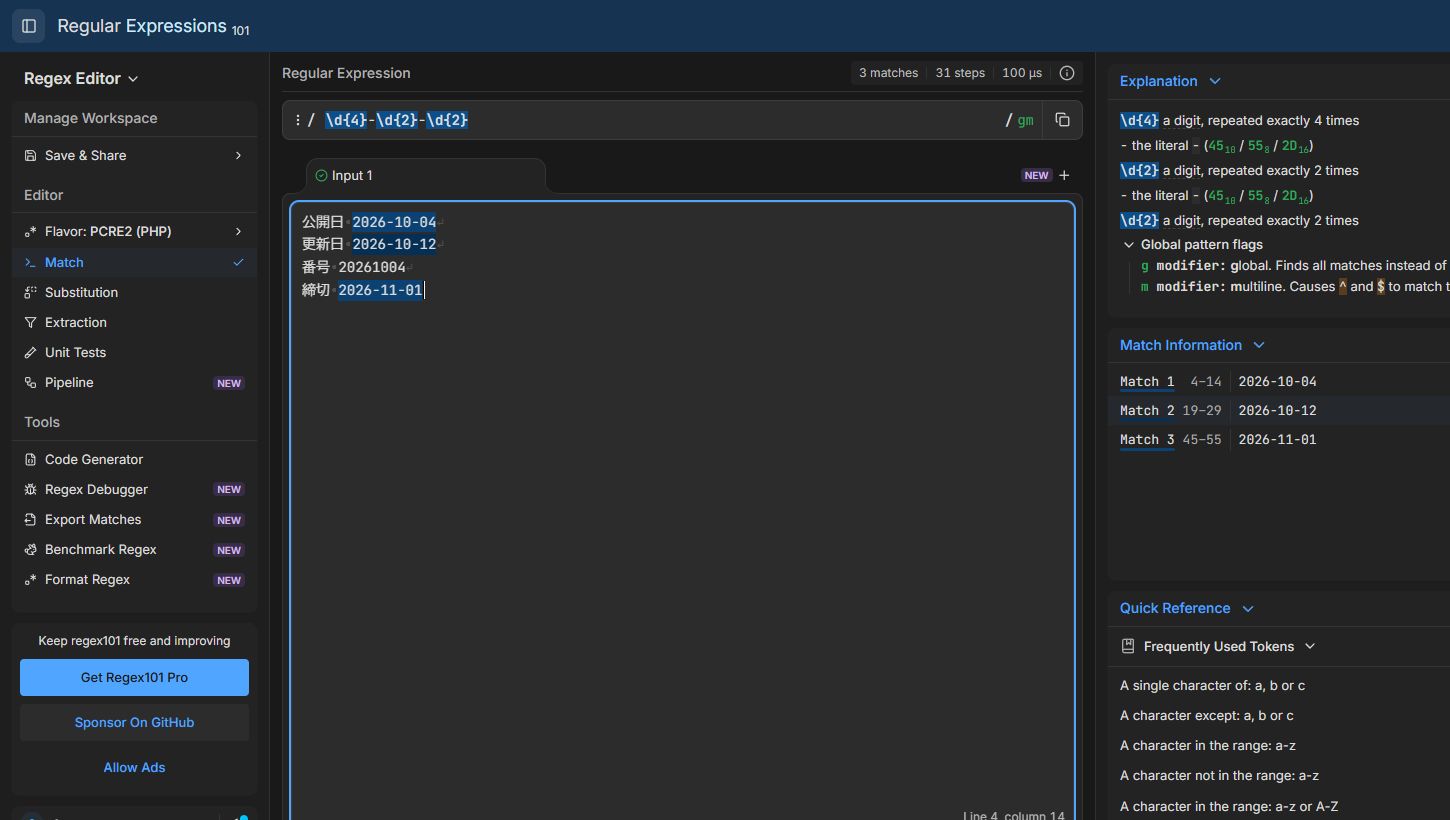
Task: Click the Export Matches icon
Action: [30, 520]
